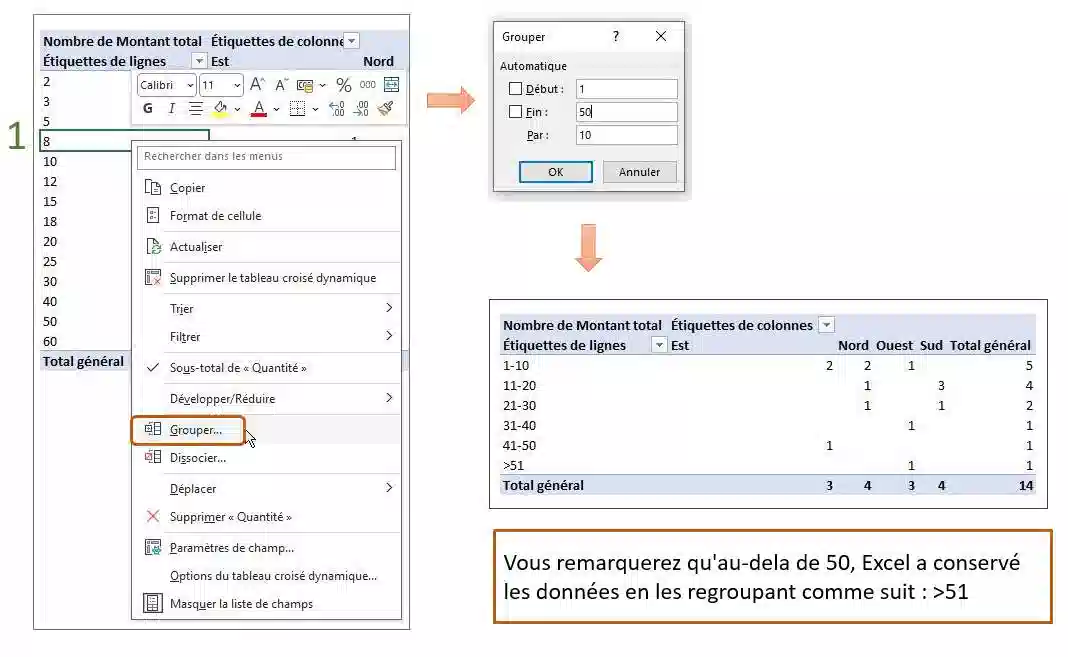Select the >51 row label

513,466
